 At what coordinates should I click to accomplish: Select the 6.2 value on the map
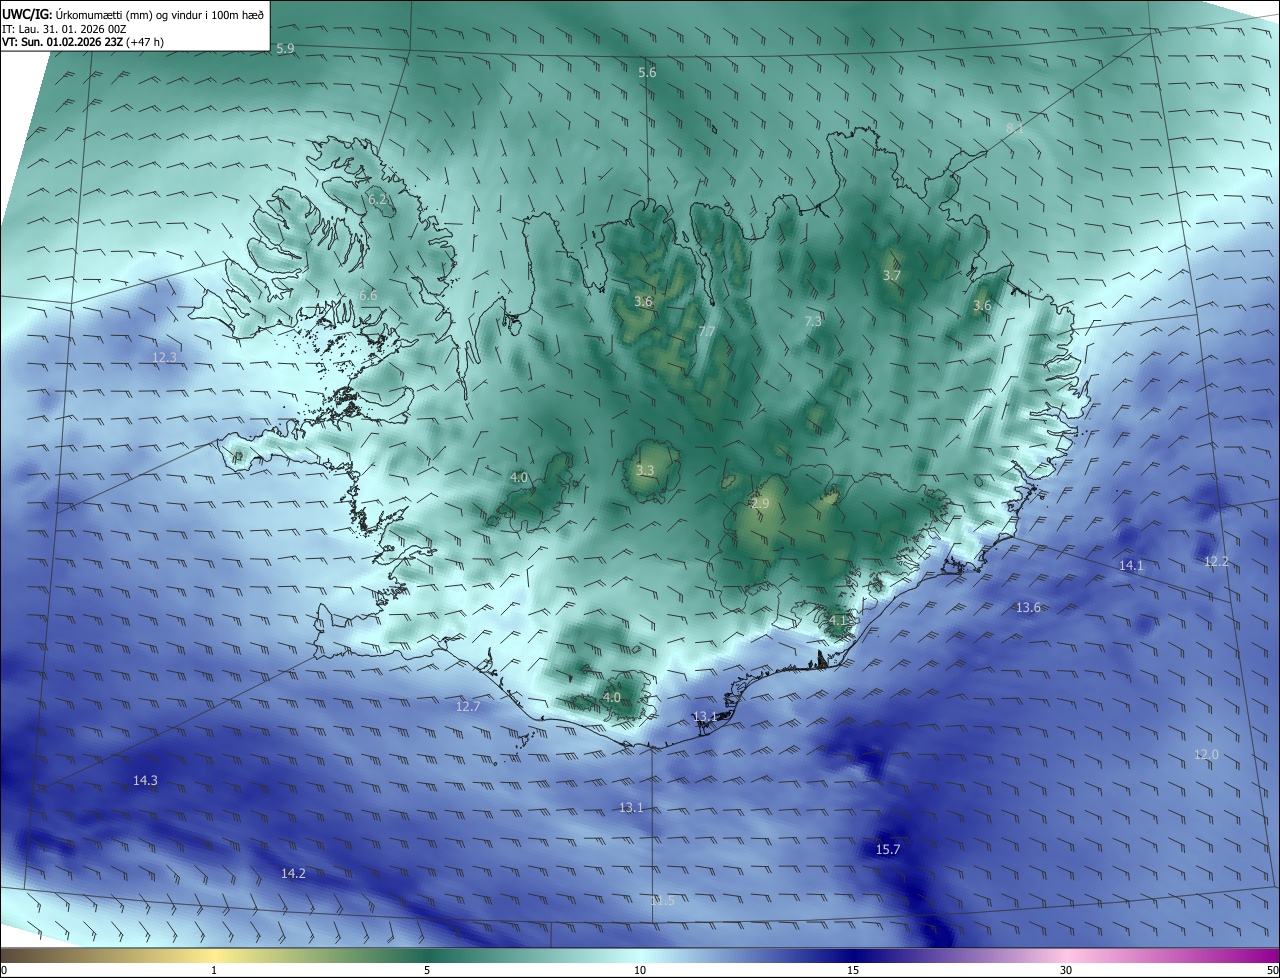pos(377,200)
